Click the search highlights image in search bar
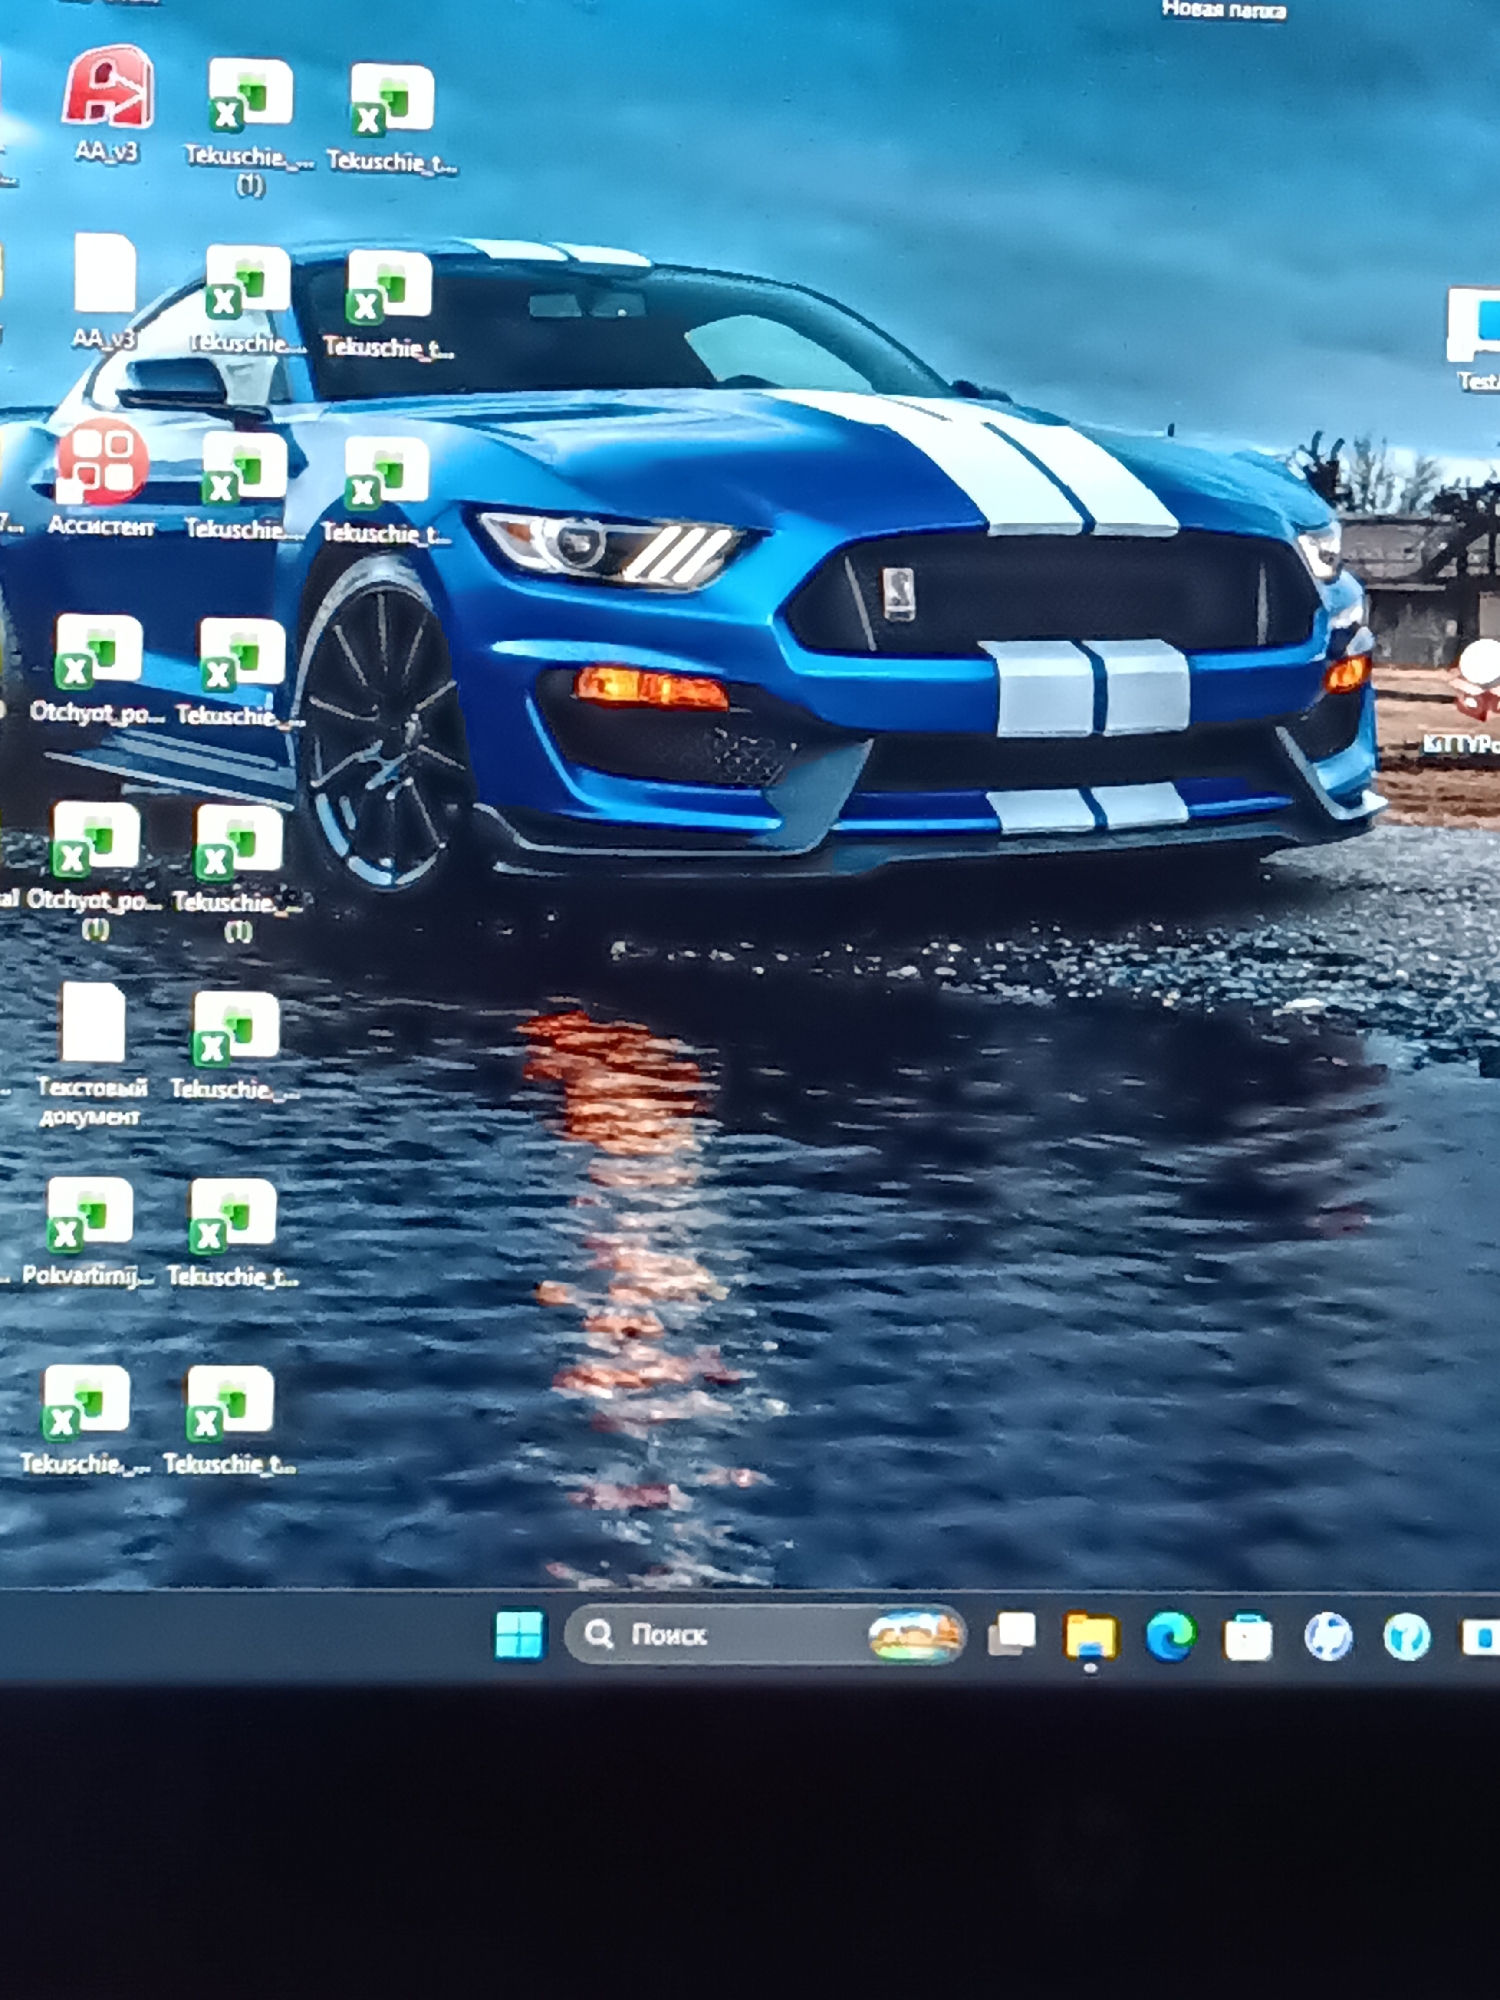This screenshot has width=1500, height=2000. pos(914,1636)
